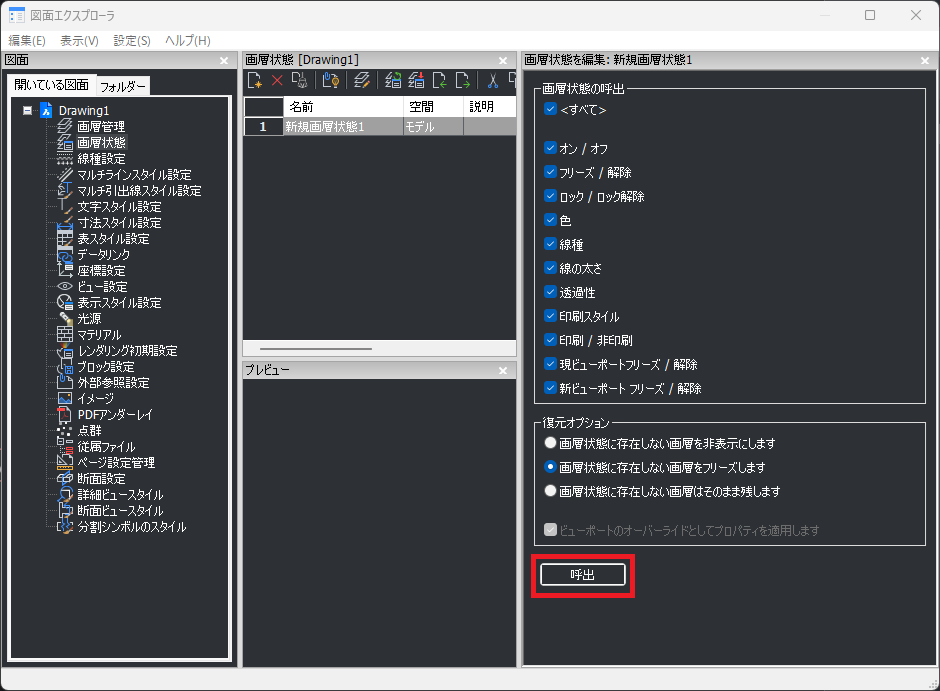Open ビュー設定 with the eye icon

coord(65,286)
